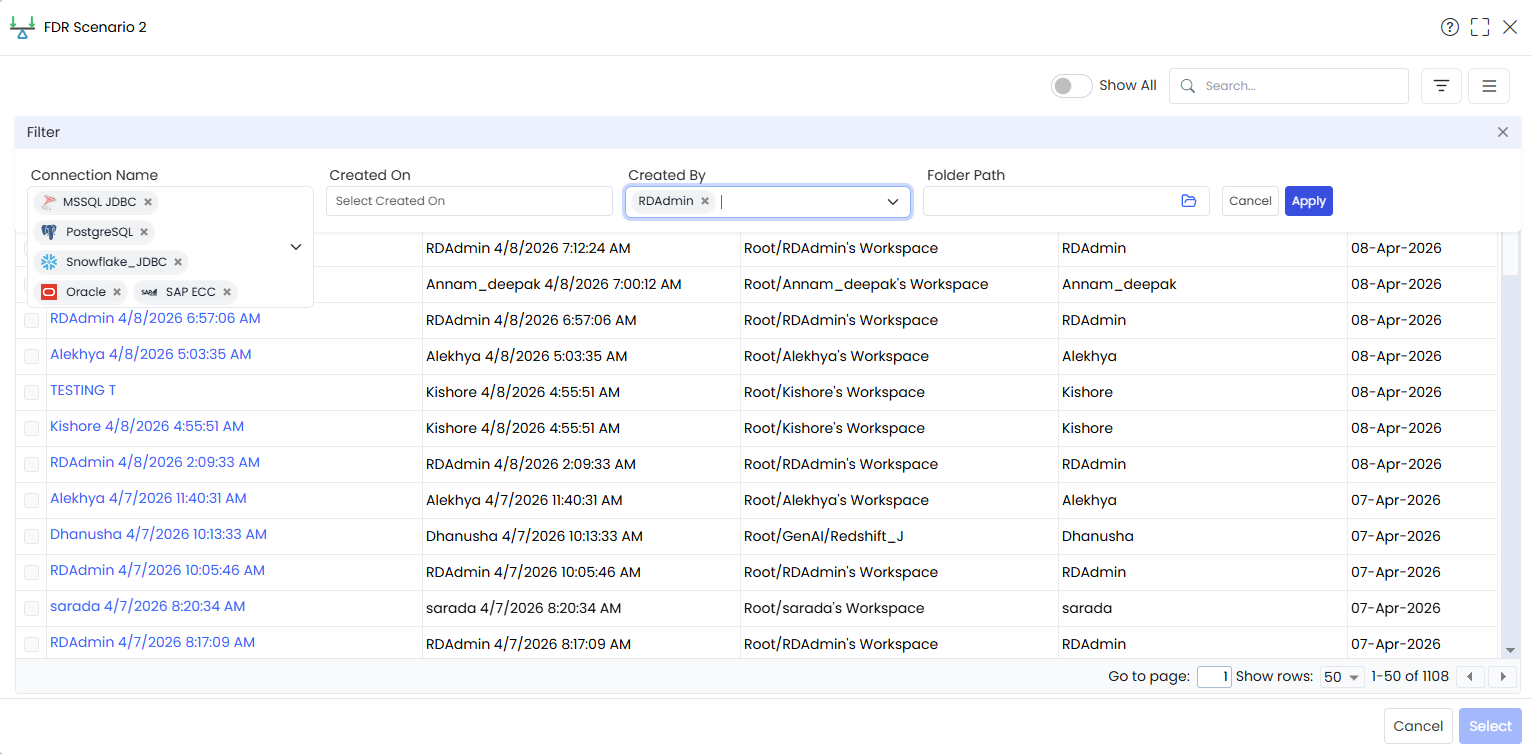The height and width of the screenshot is (754, 1532).
Task: Check the box for Dhanusha 4/7/2026 10:13:33 AM
Action: pyautogui.click(x=32, y=536)
